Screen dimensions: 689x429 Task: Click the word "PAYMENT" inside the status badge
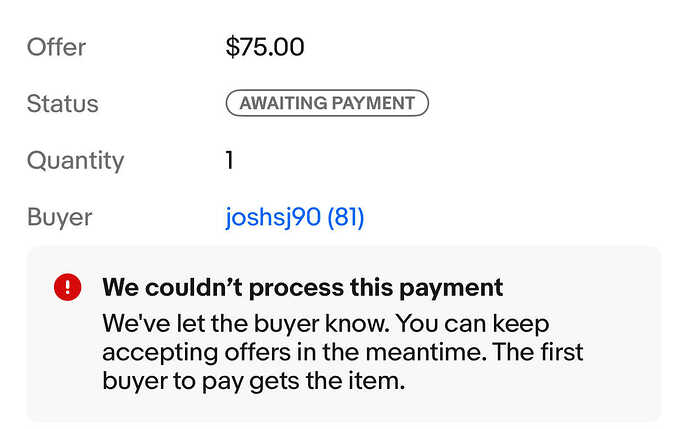(375, 103)
